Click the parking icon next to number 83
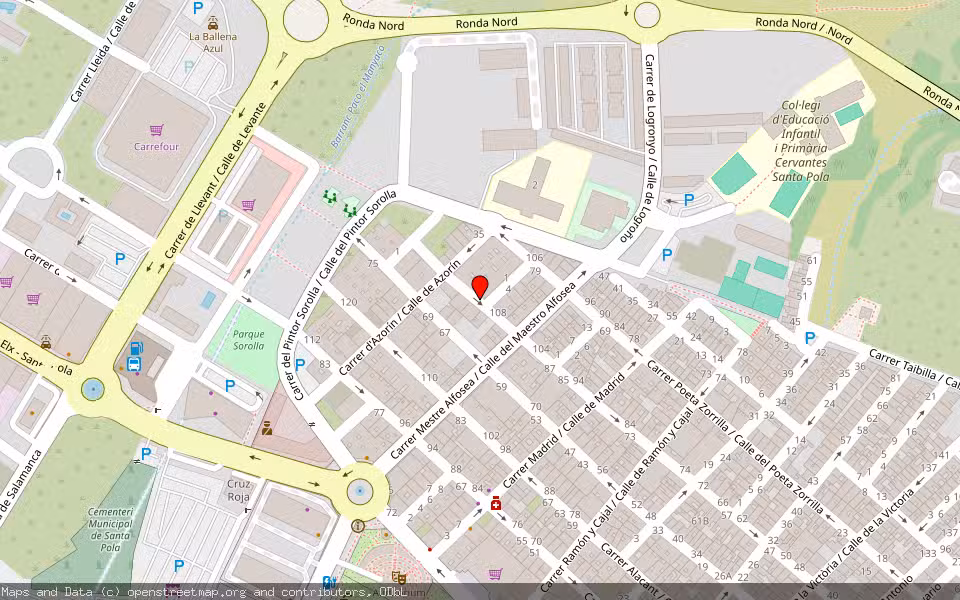Viewport: 960px width, 600px height. 300,365
